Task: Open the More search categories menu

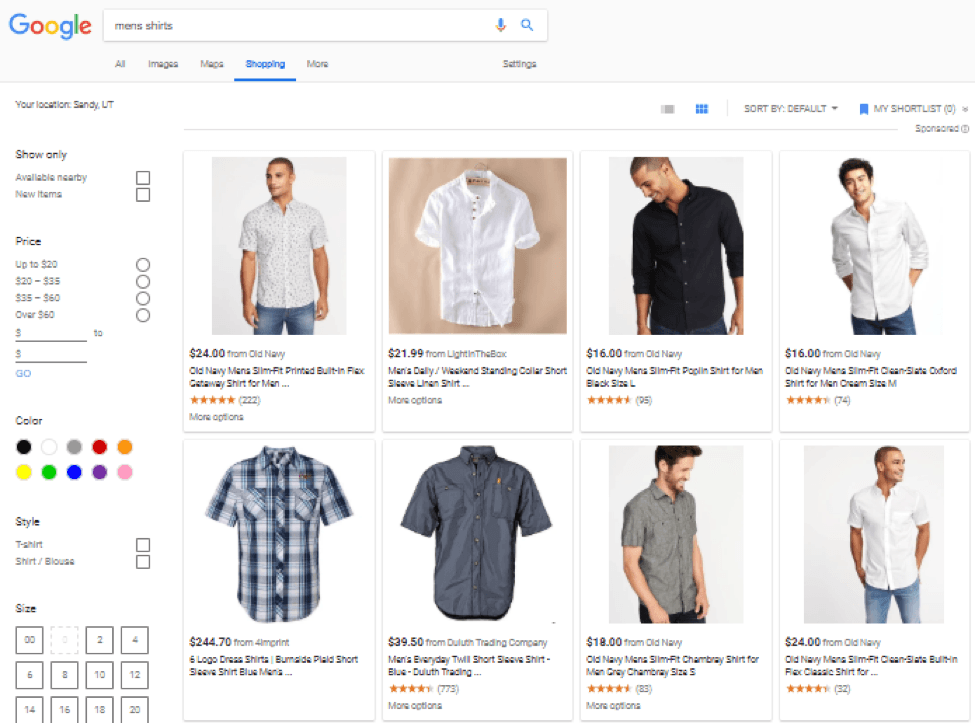Action: [x=317, y=64]
